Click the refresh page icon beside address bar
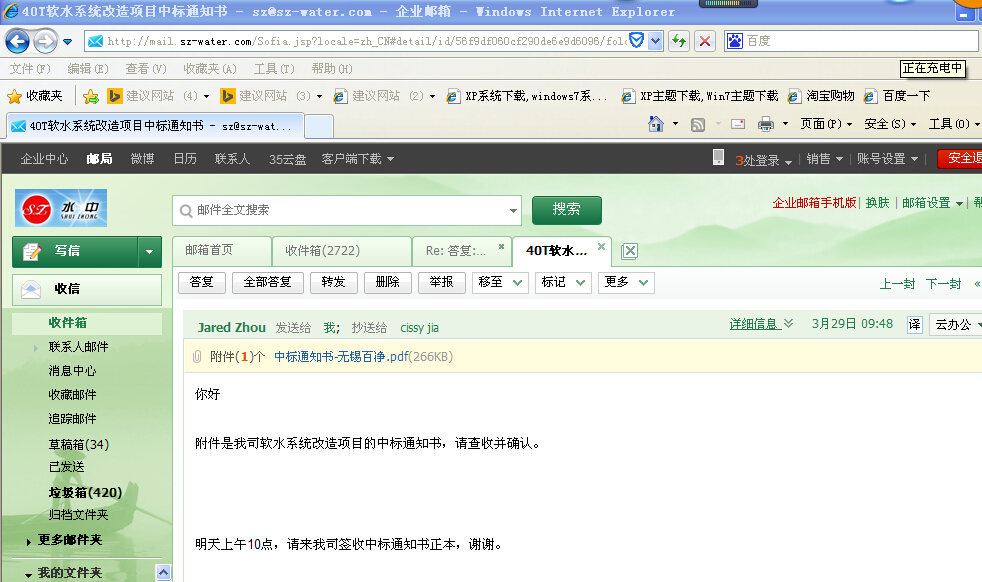982x582 pixels. (680, 41)
